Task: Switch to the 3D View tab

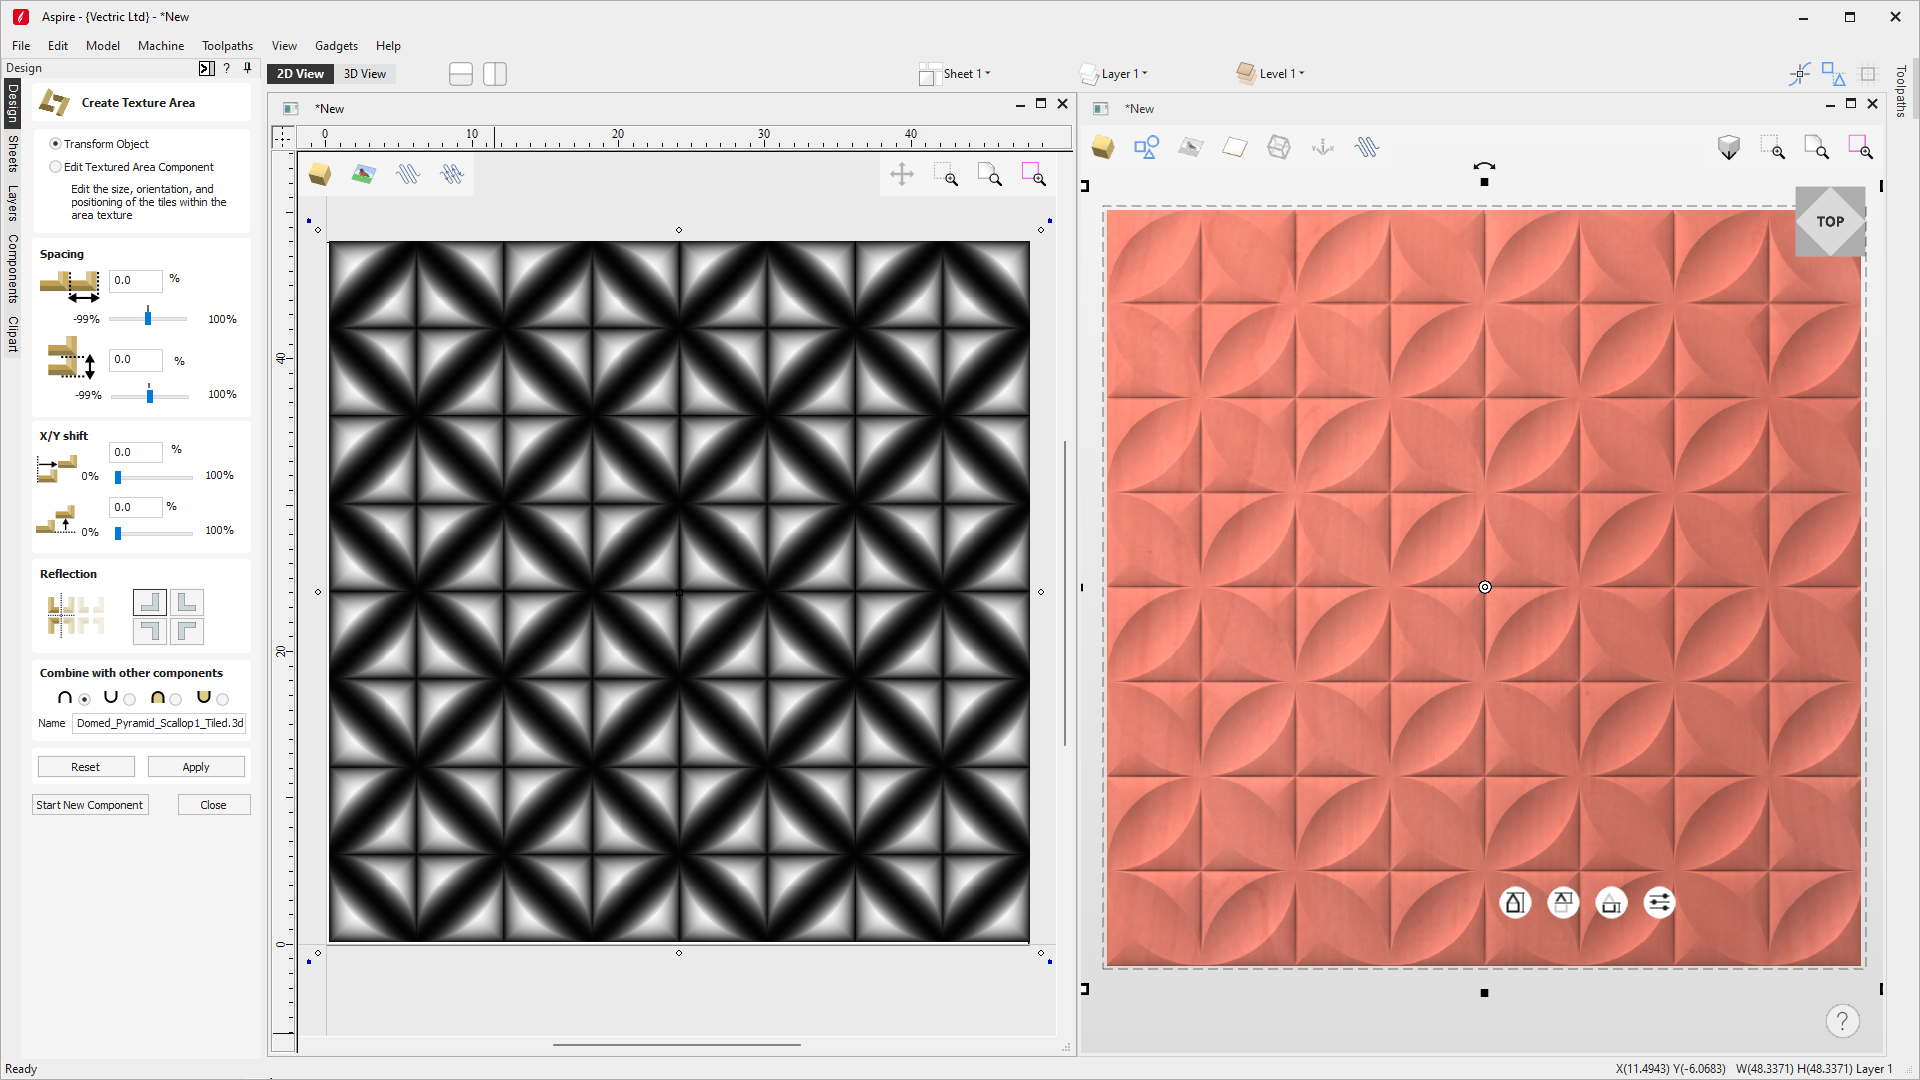Action: 364,74
